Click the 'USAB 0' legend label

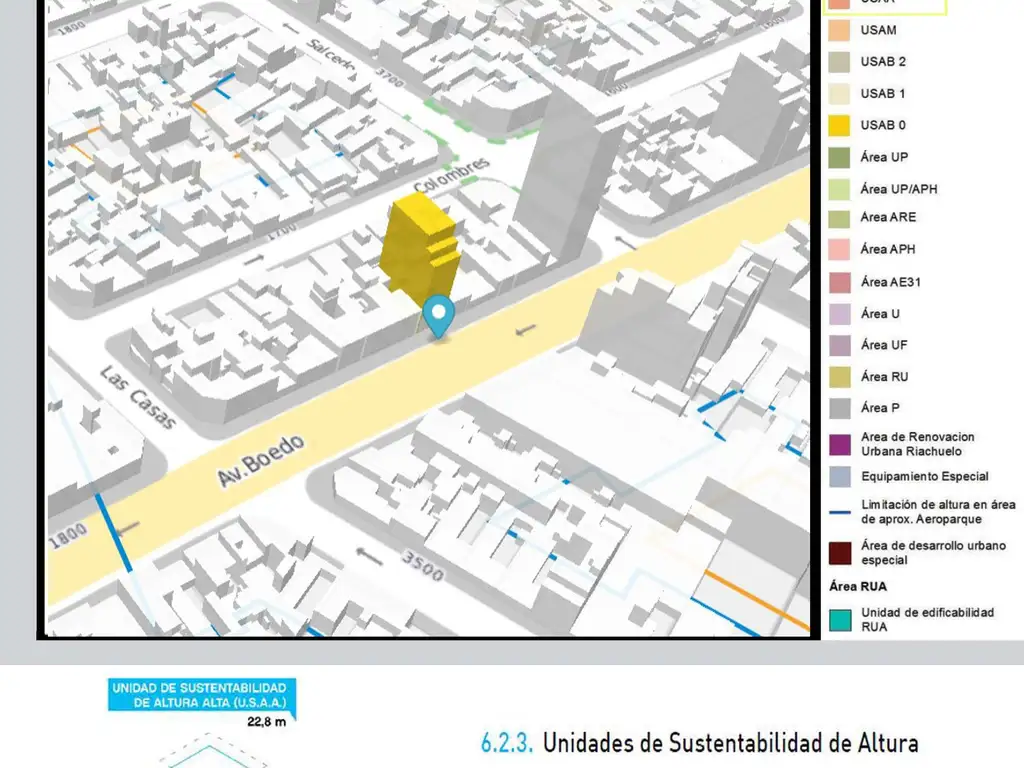(883, 125)
